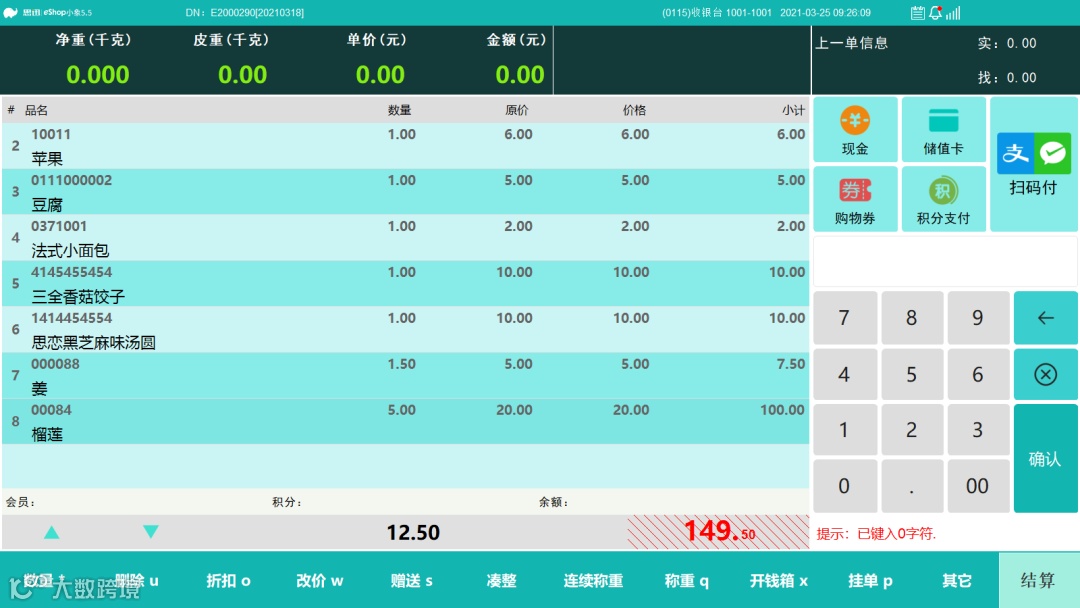
Task: Click the 结算 checkout button
Action: coord(1038,580)
